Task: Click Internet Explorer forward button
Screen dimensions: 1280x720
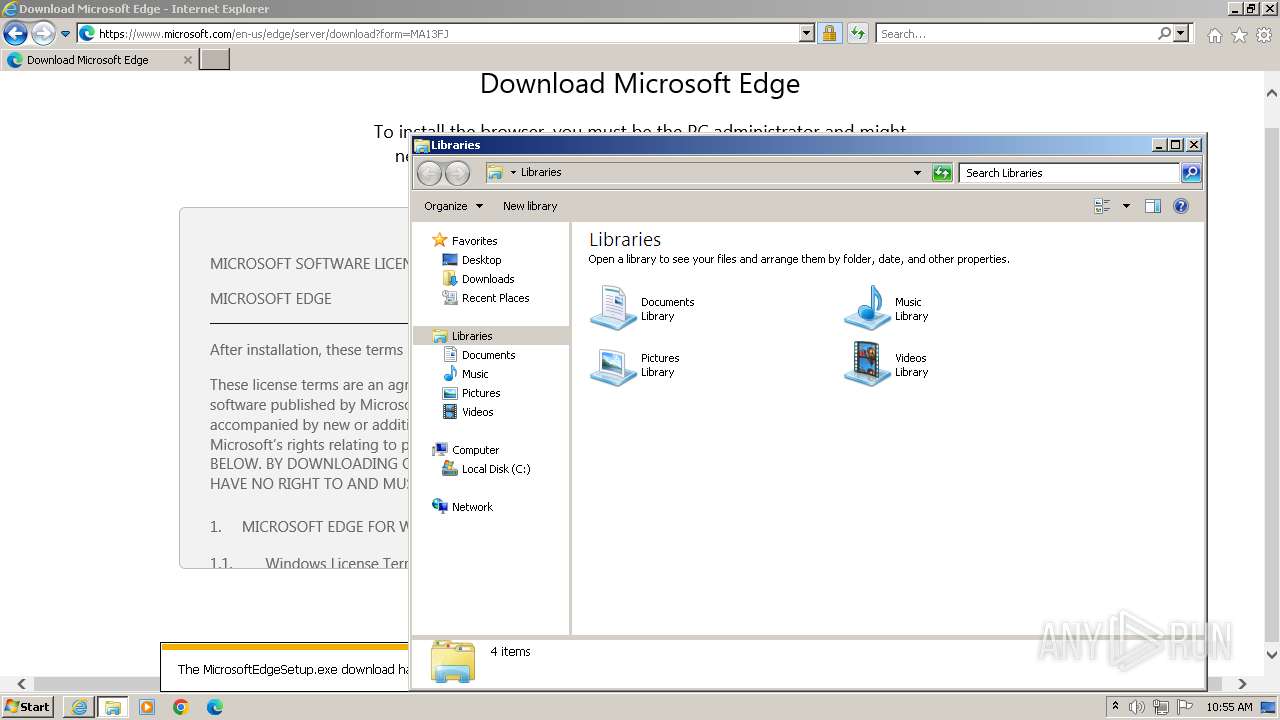Action: [x=43, y=33]
